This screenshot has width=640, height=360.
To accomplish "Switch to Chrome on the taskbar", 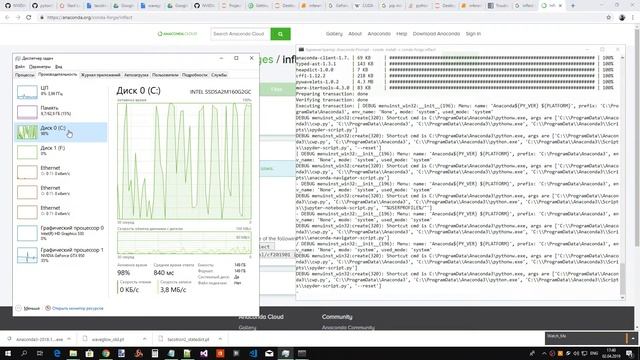I will point(106,353).
